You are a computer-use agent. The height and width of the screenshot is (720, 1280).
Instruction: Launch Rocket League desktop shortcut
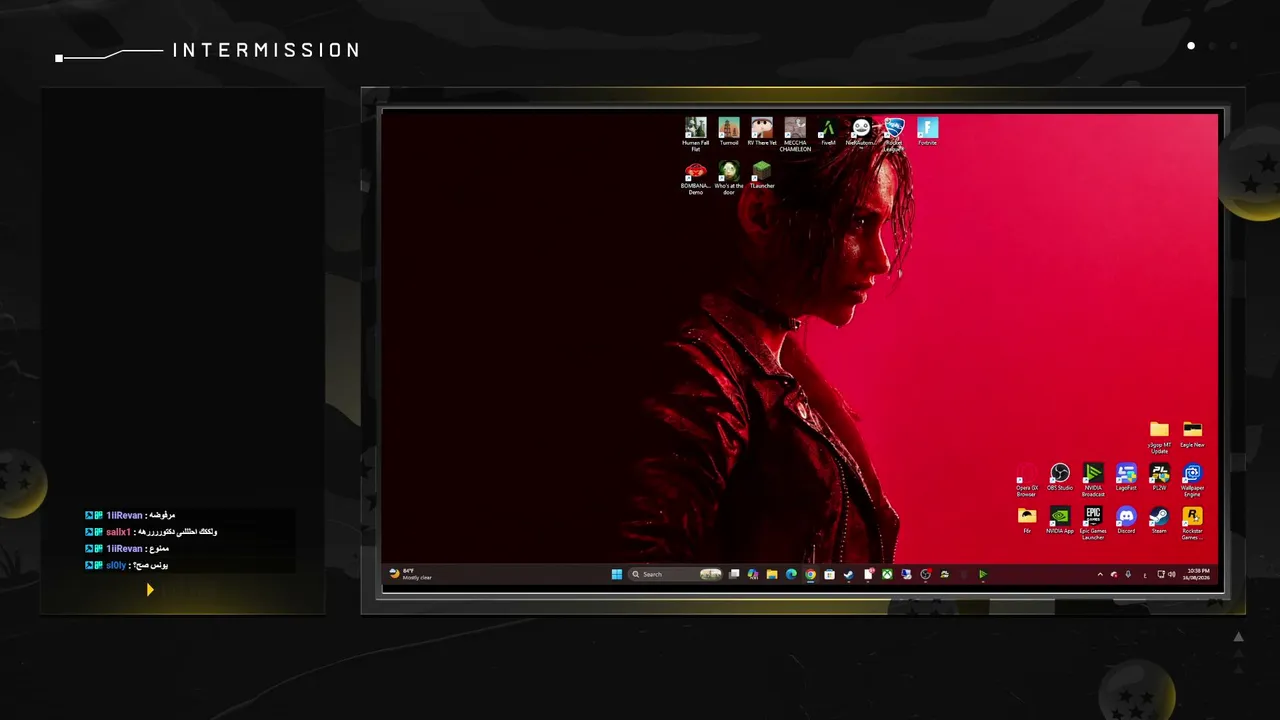[x=894, y=134]
